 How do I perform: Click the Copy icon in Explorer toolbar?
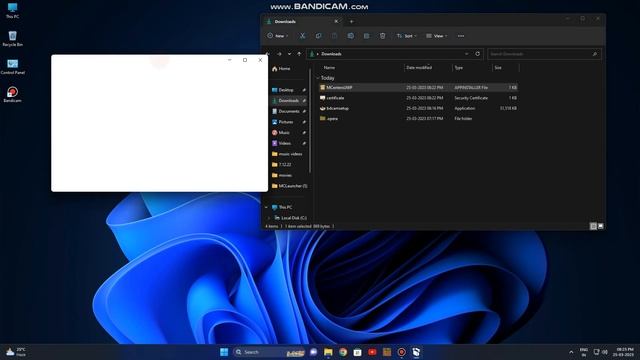coord(318,36)
